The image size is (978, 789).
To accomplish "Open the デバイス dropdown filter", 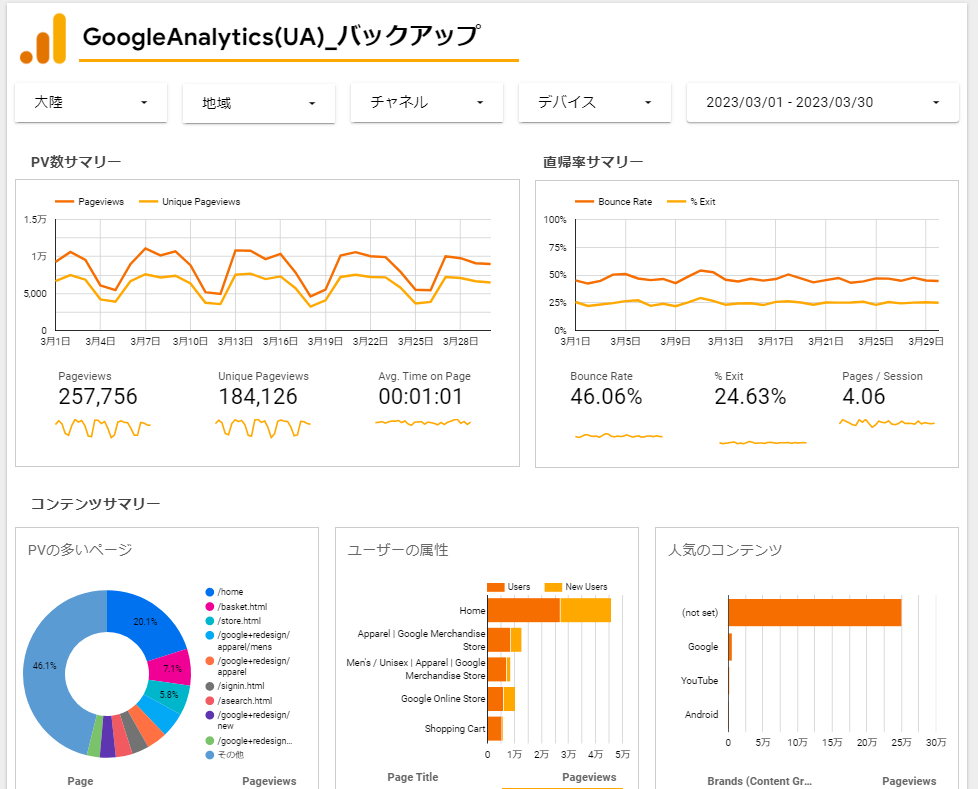I will 594,102.
